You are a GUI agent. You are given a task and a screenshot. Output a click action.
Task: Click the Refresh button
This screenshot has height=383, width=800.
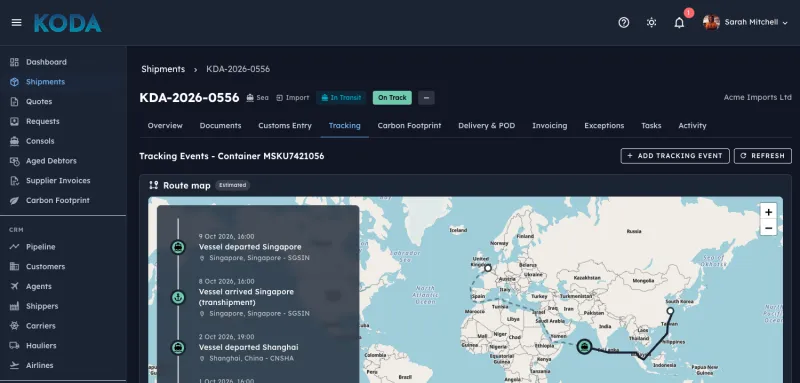click(x=763, y=156)
